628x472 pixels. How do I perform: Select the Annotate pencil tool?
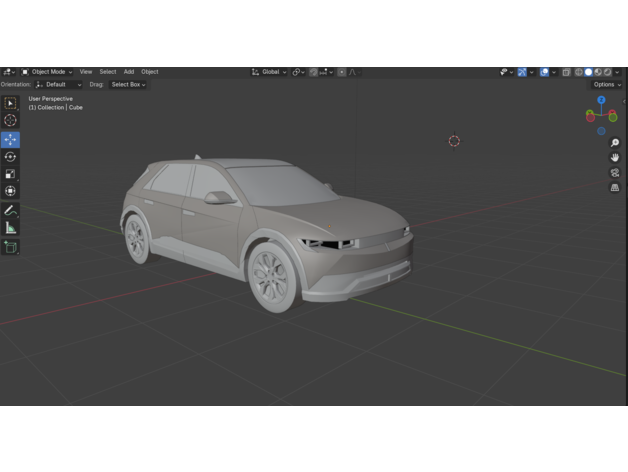[11, 211]
